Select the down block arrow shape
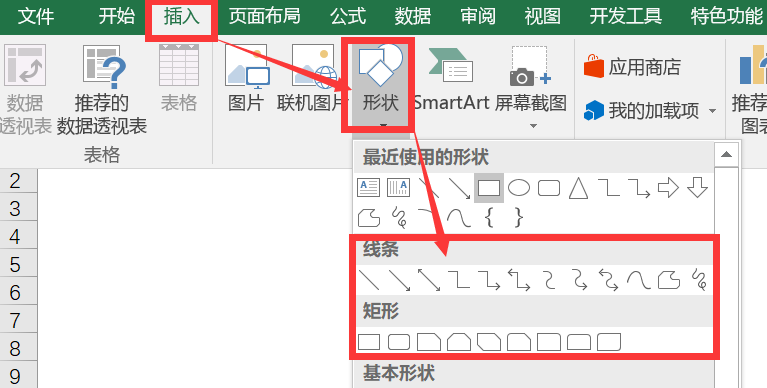 pyautogui.click(x=698, y=187)
